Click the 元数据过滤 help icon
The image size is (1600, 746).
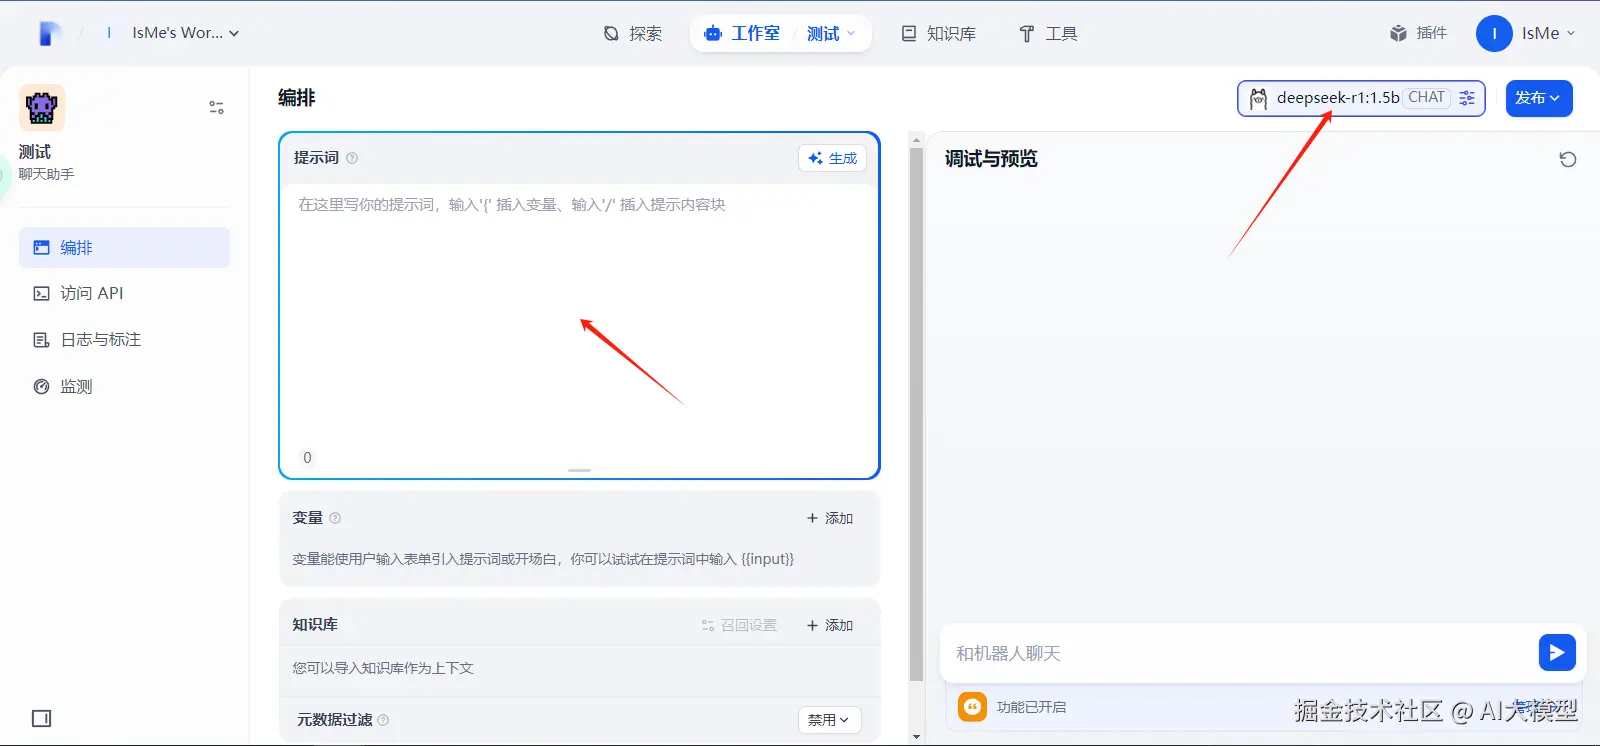[x=383, y=720]
